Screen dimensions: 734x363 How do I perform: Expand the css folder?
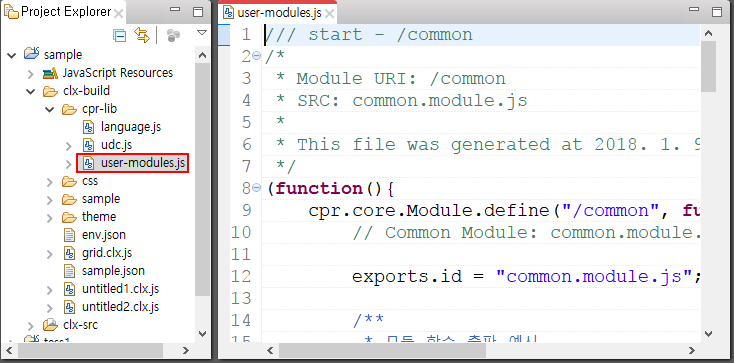[50, 181]
